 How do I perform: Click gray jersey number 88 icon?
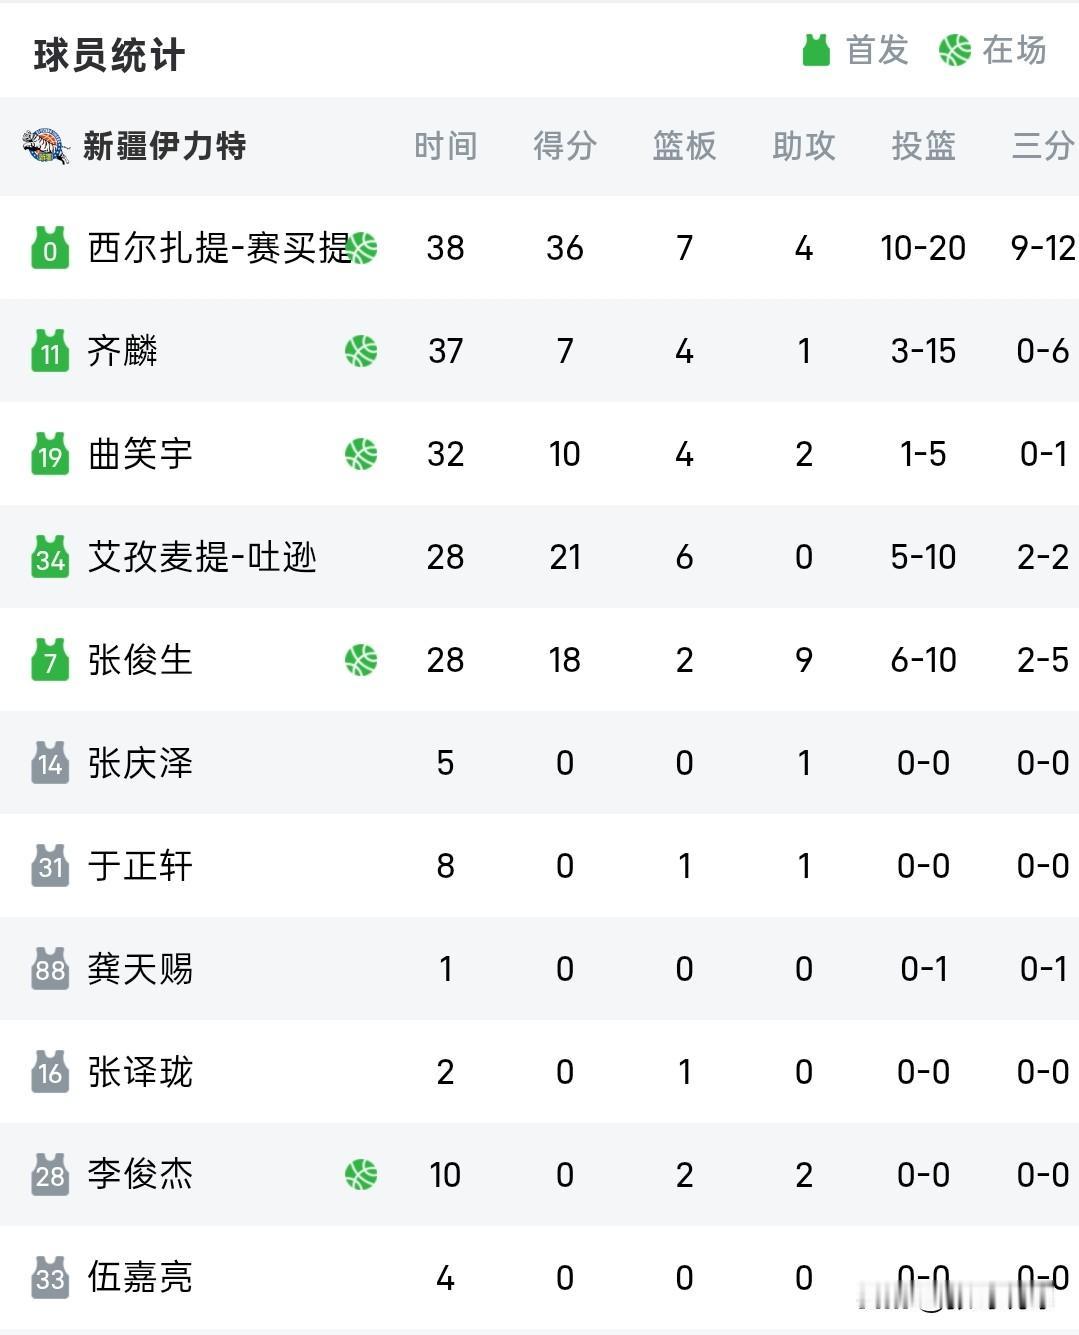point(50,969)
